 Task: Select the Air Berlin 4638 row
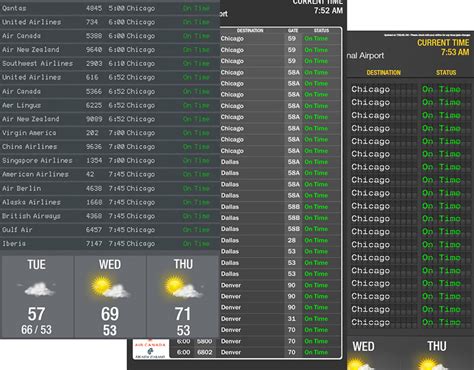110,188
